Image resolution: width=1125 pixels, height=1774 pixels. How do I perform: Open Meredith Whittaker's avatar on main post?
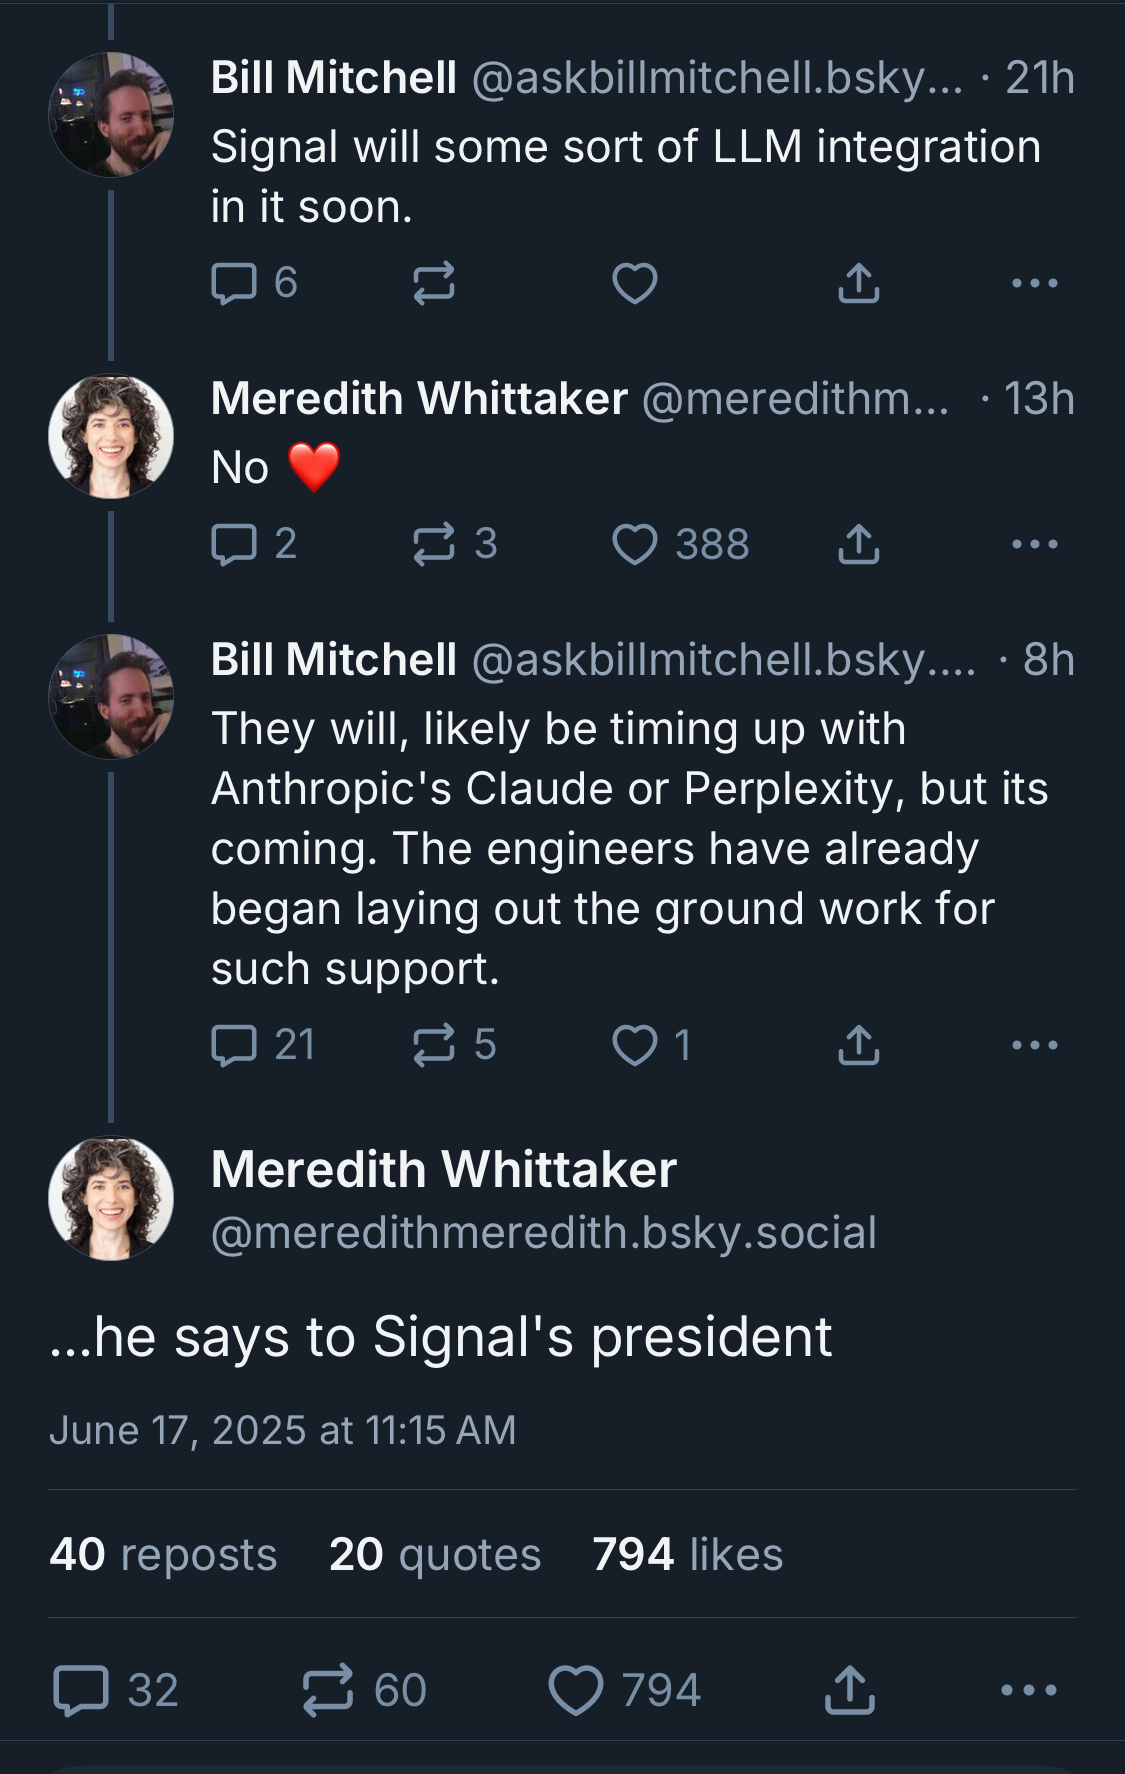coord(111,1198)
